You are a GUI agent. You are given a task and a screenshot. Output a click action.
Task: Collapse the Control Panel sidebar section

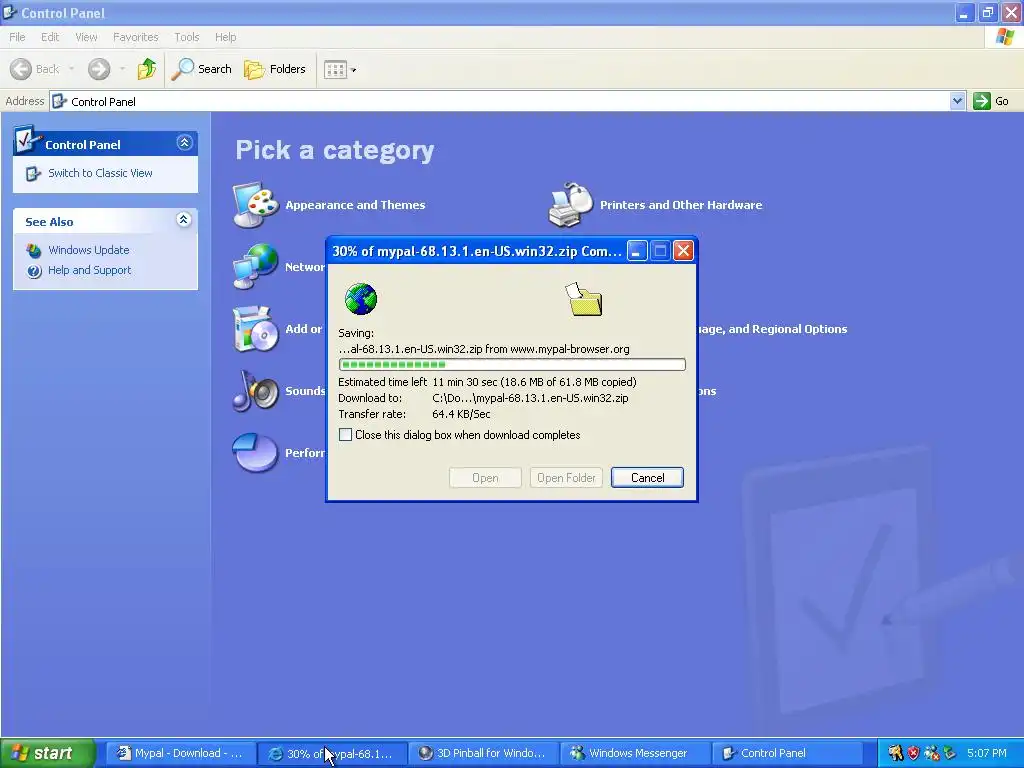(184, 143)
